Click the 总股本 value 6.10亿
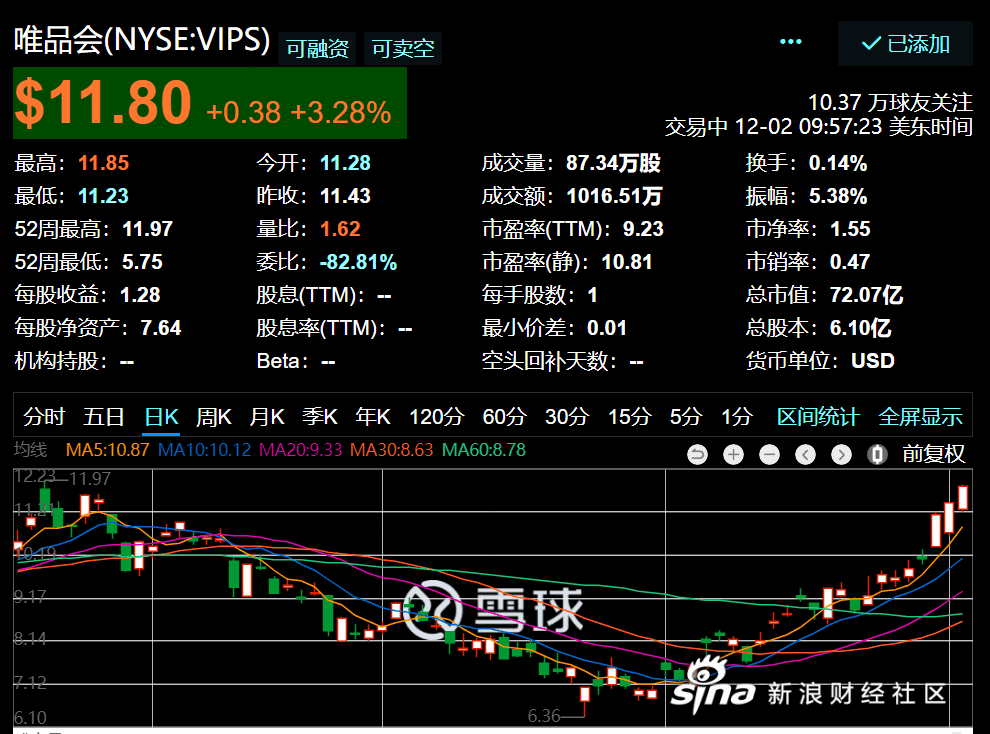990x734 pixels. point(861,328)
